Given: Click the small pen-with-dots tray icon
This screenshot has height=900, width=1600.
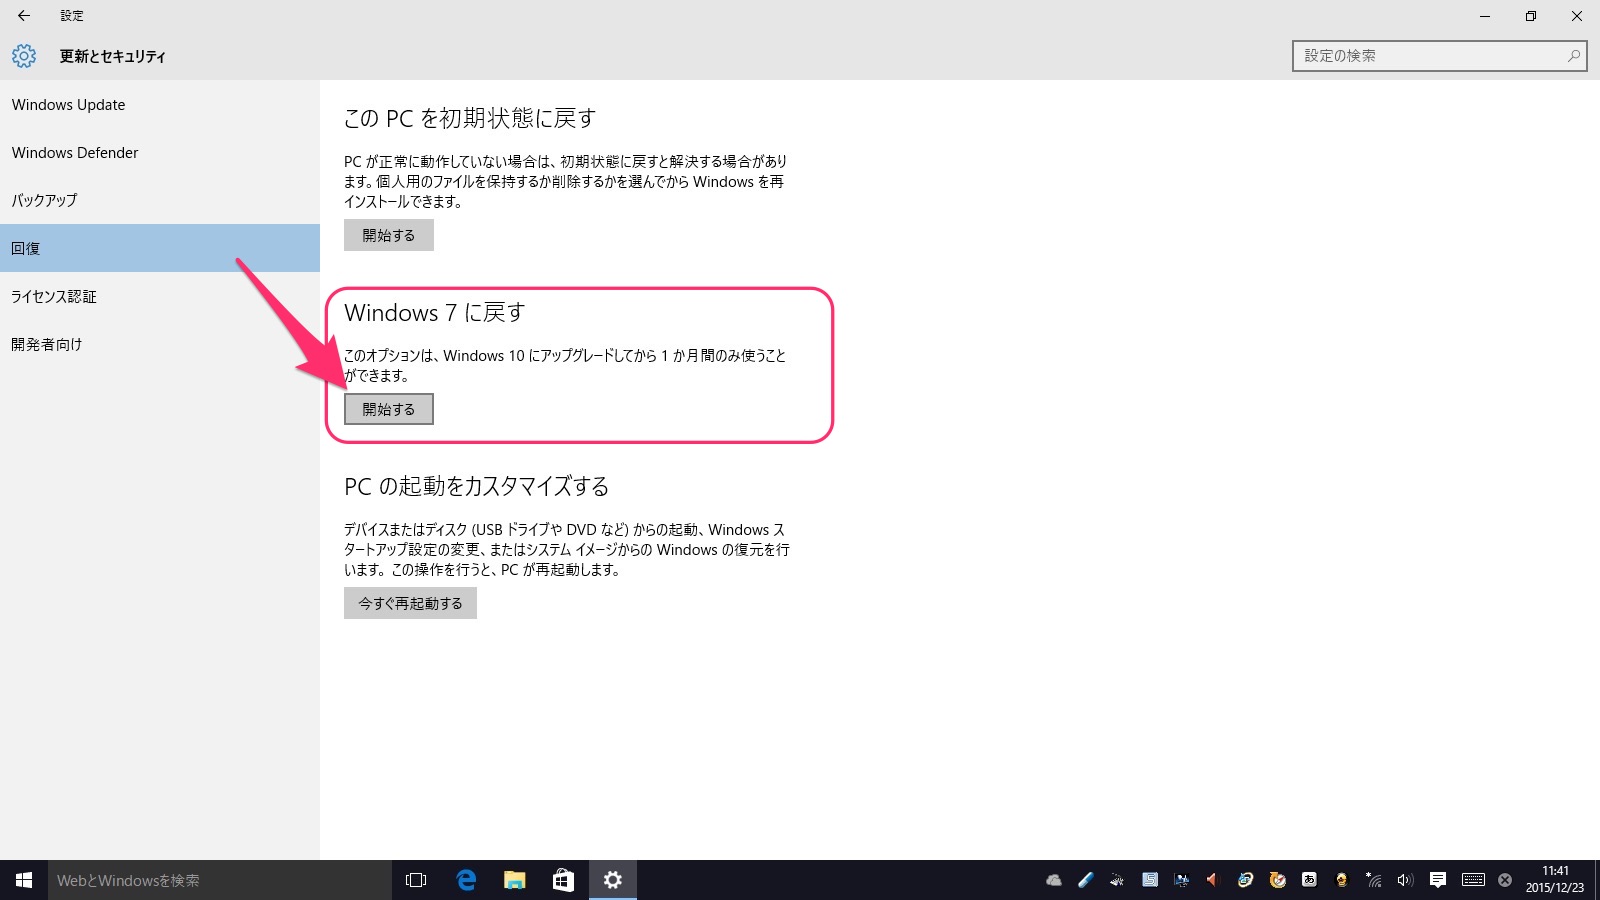Looking at the screenshot, I should click(1117, 880).
